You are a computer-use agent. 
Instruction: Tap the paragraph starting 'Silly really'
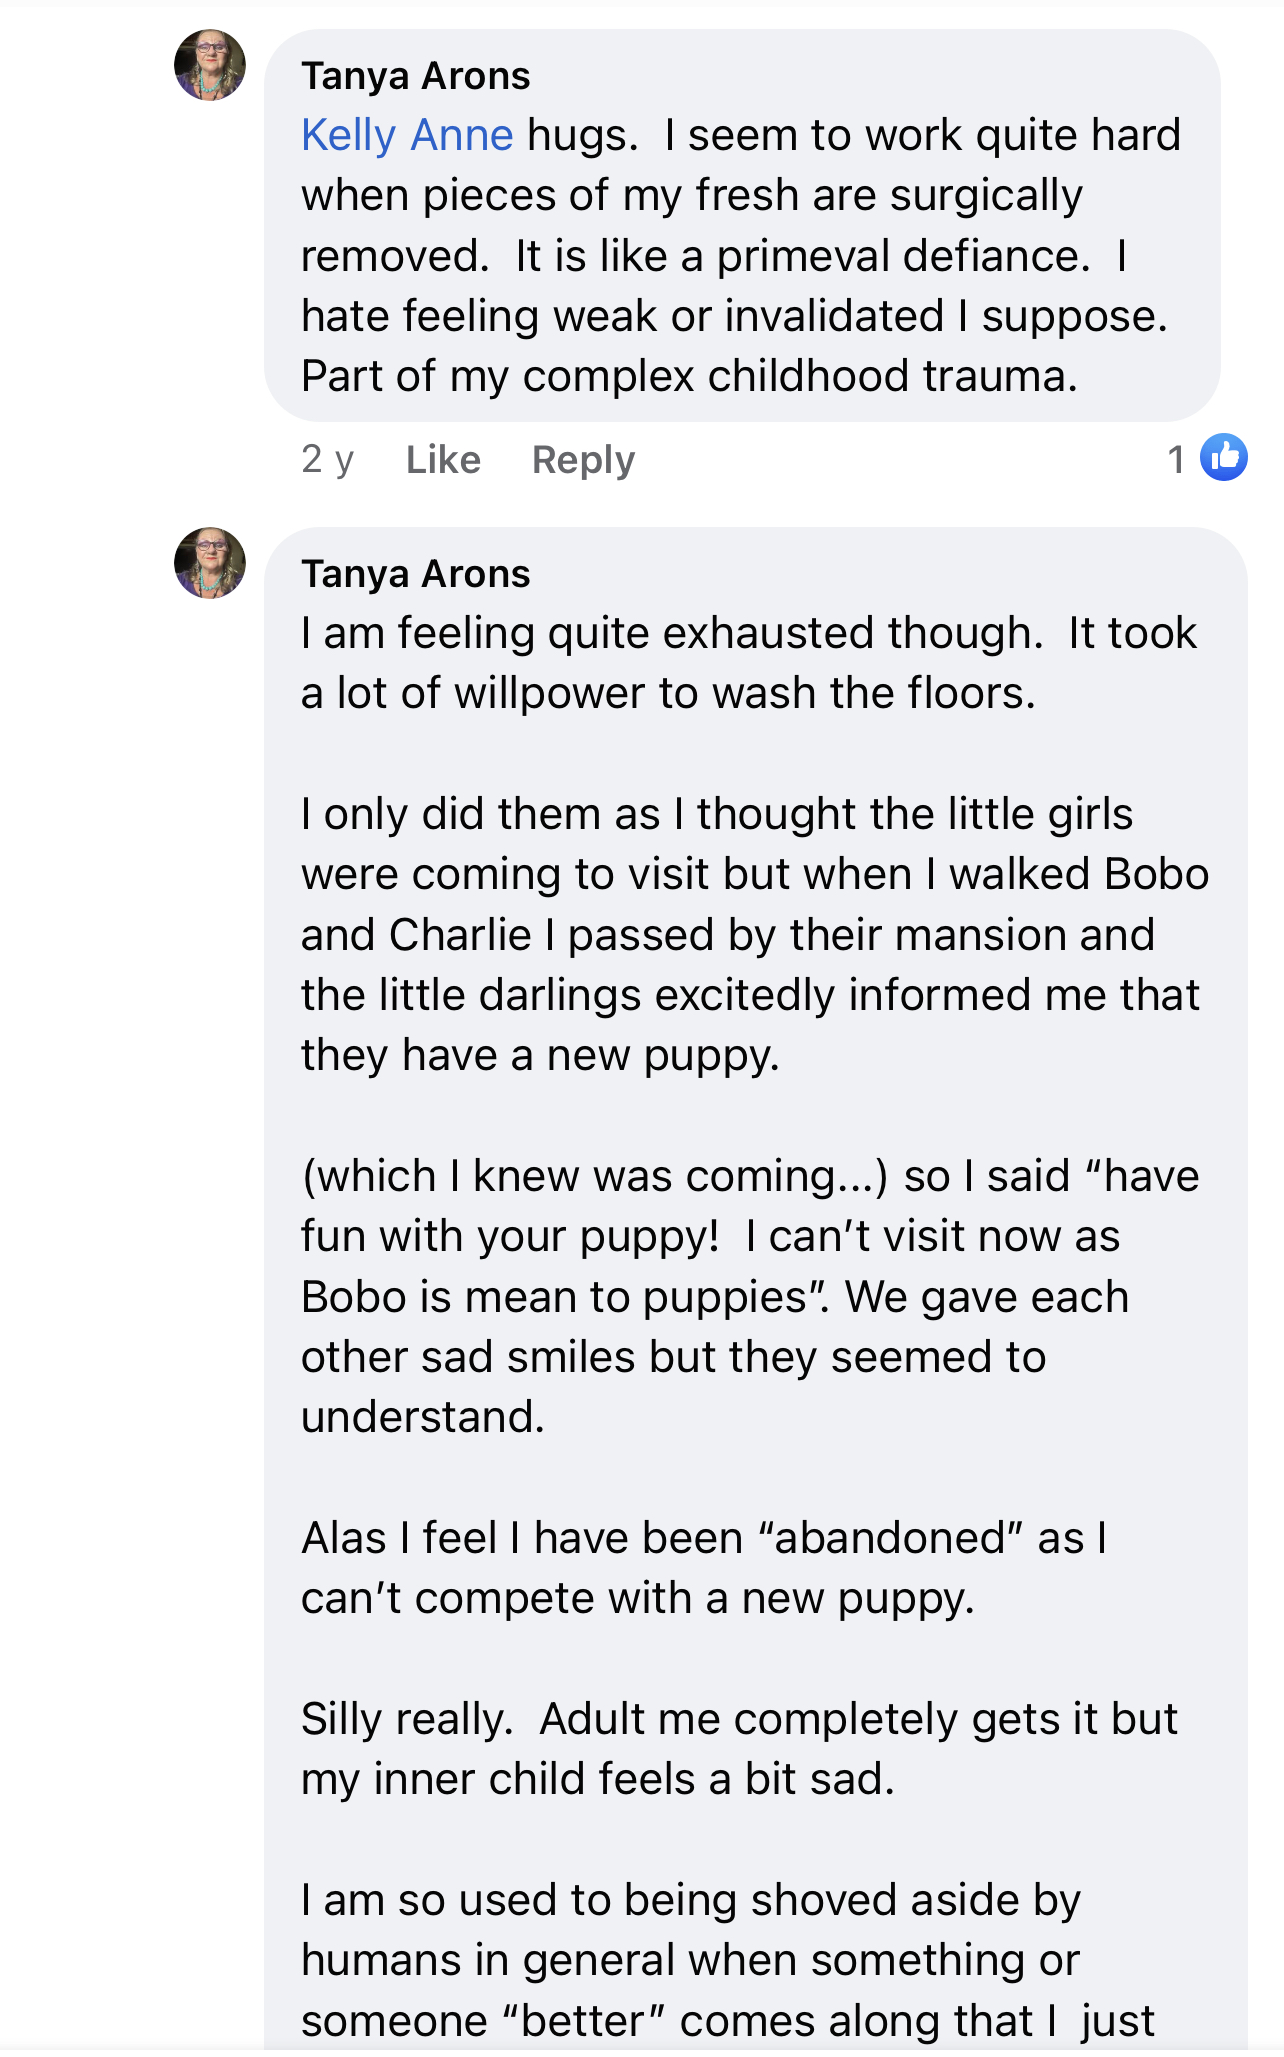coord(740,1749)
